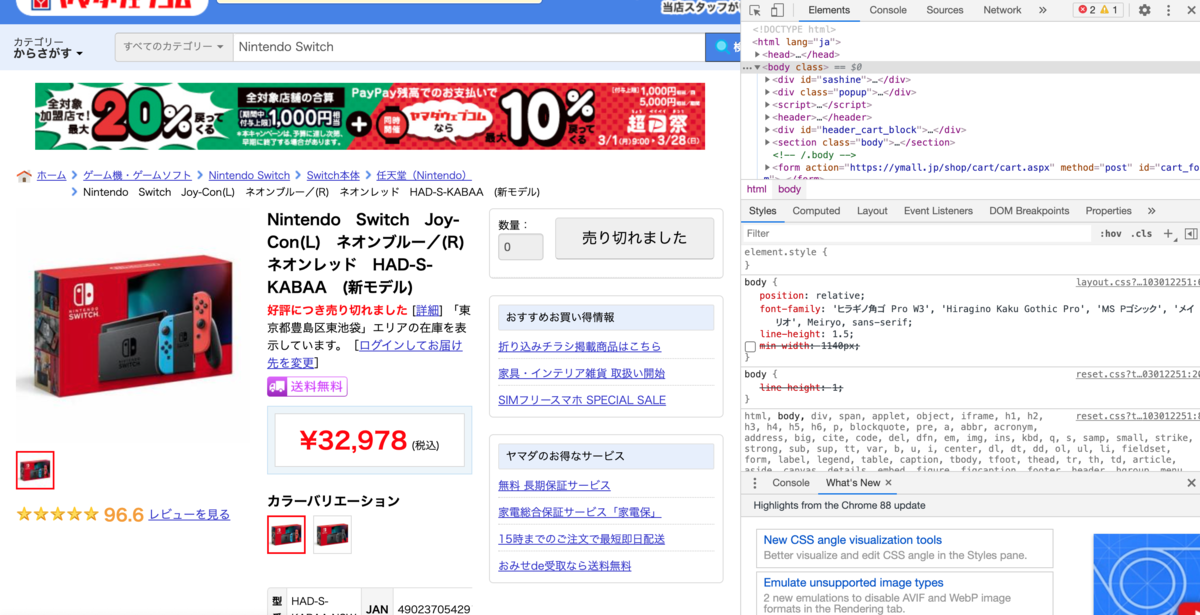Click the 数量 quantity input field

[x=520, y=246]
